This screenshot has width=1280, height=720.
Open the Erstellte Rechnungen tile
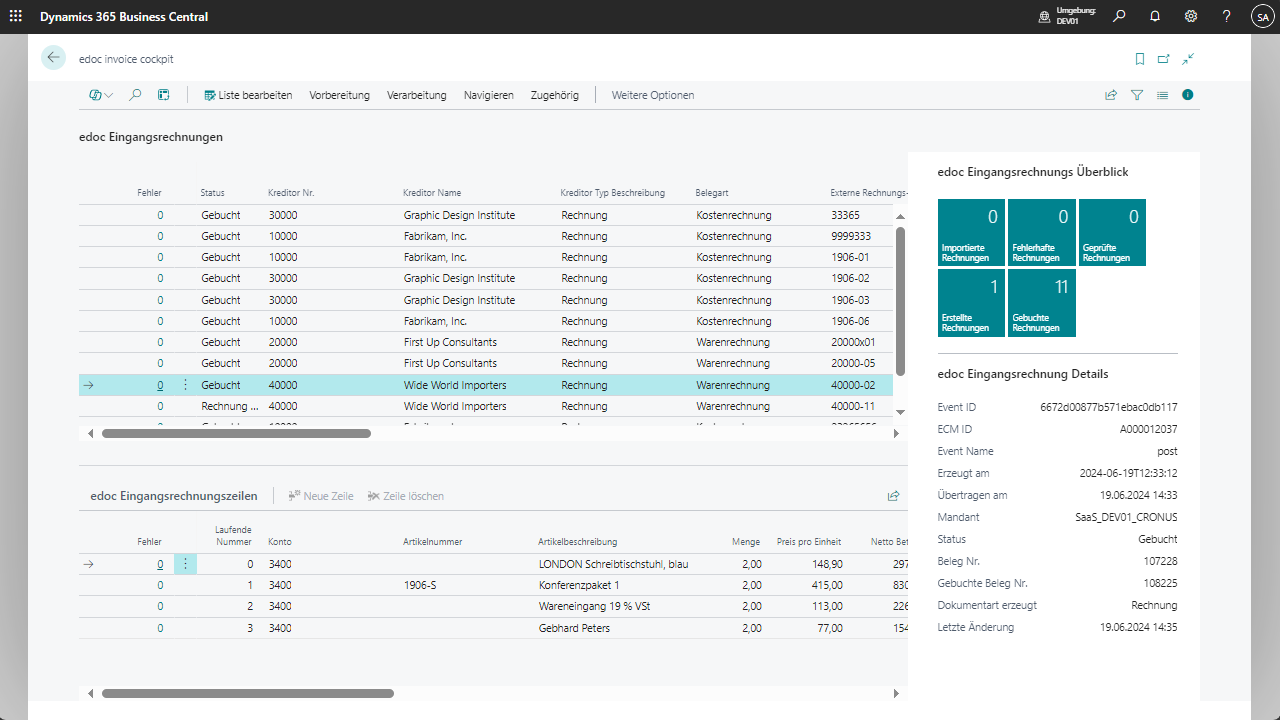click(x=971, y=303)
